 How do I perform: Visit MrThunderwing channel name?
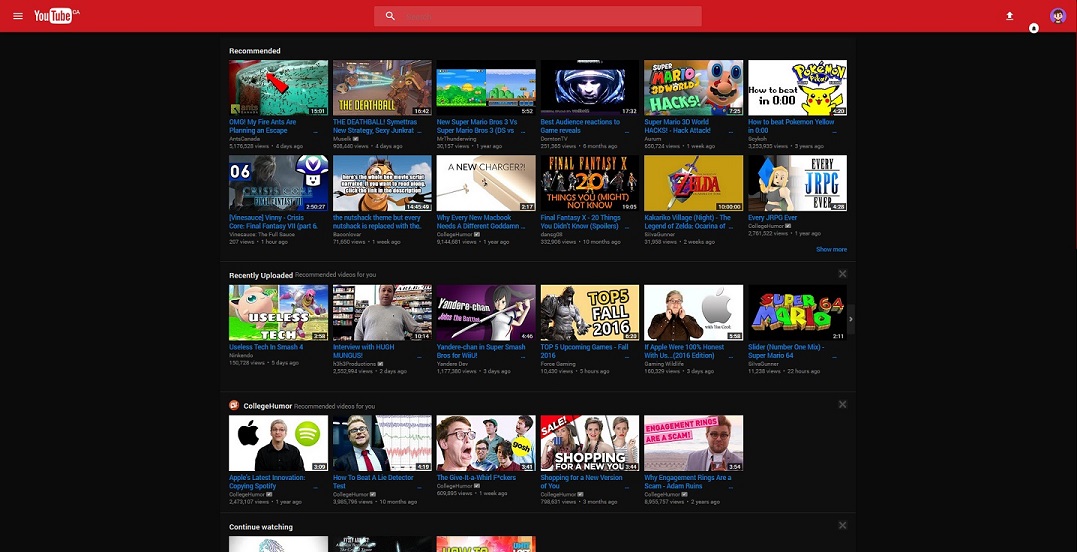click(456, 139)
